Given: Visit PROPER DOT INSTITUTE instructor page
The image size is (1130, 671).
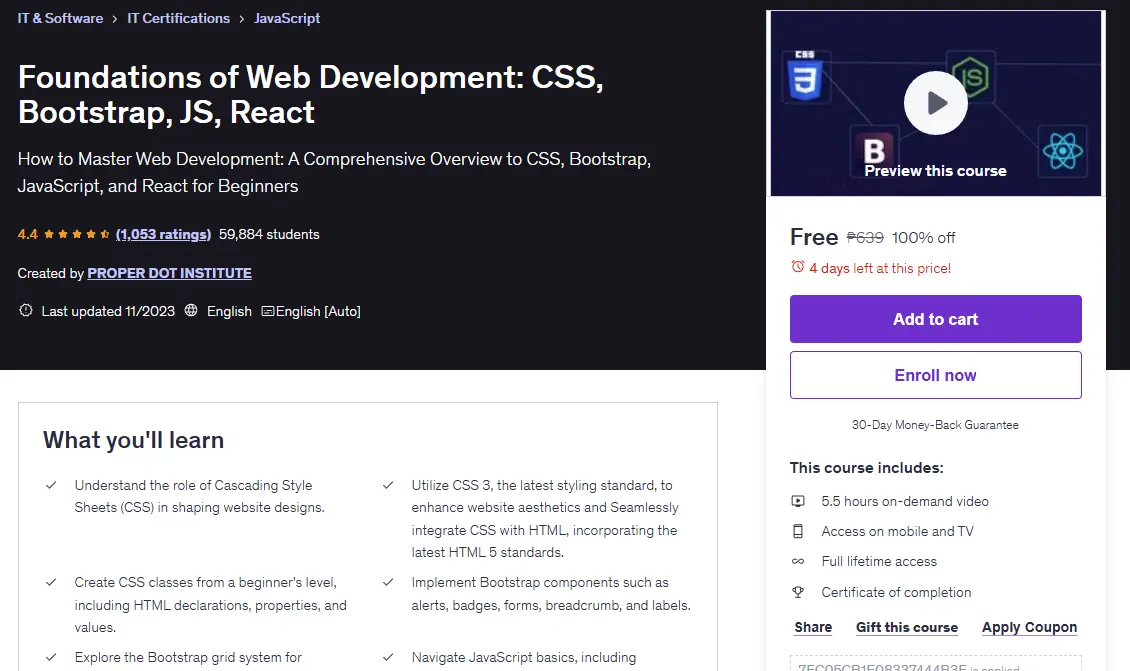Looking at the screenshot, I should click(169, 273).
